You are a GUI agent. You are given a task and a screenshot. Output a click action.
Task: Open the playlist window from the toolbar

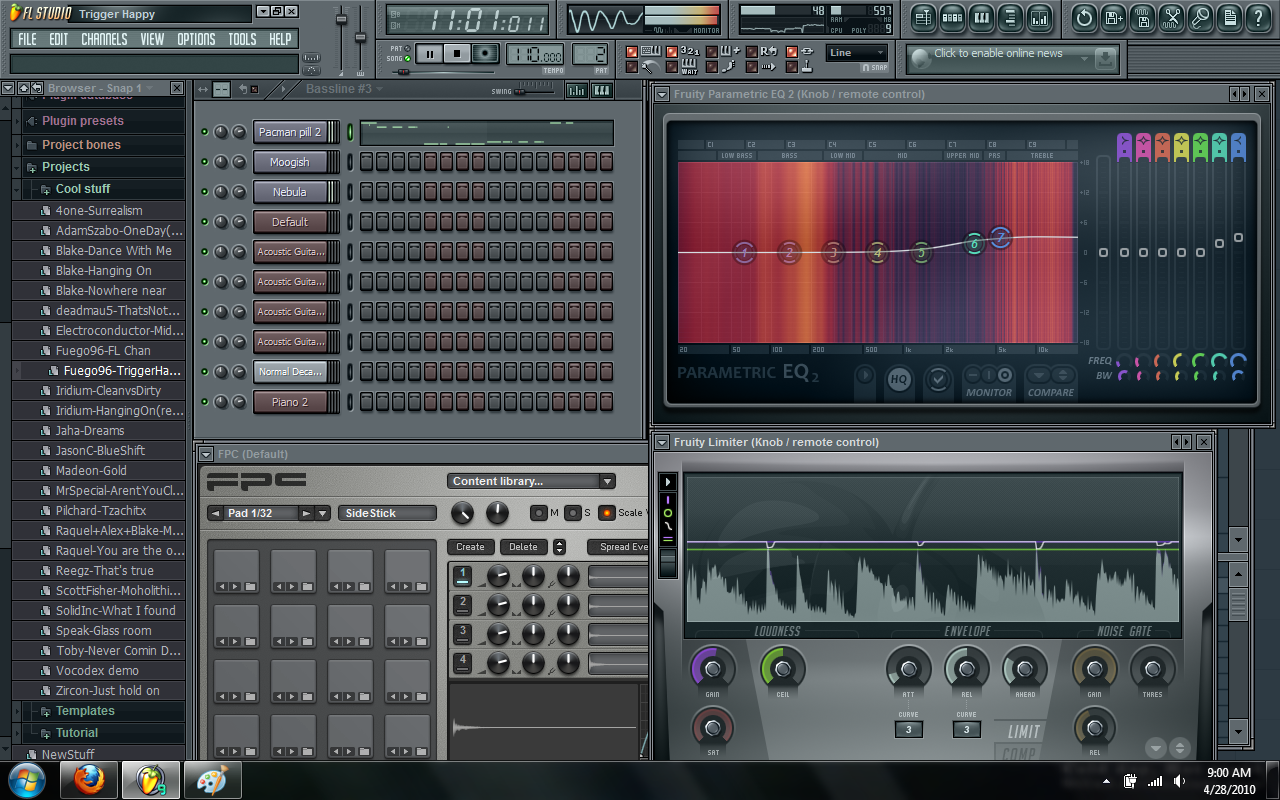(x=923, y=17)
